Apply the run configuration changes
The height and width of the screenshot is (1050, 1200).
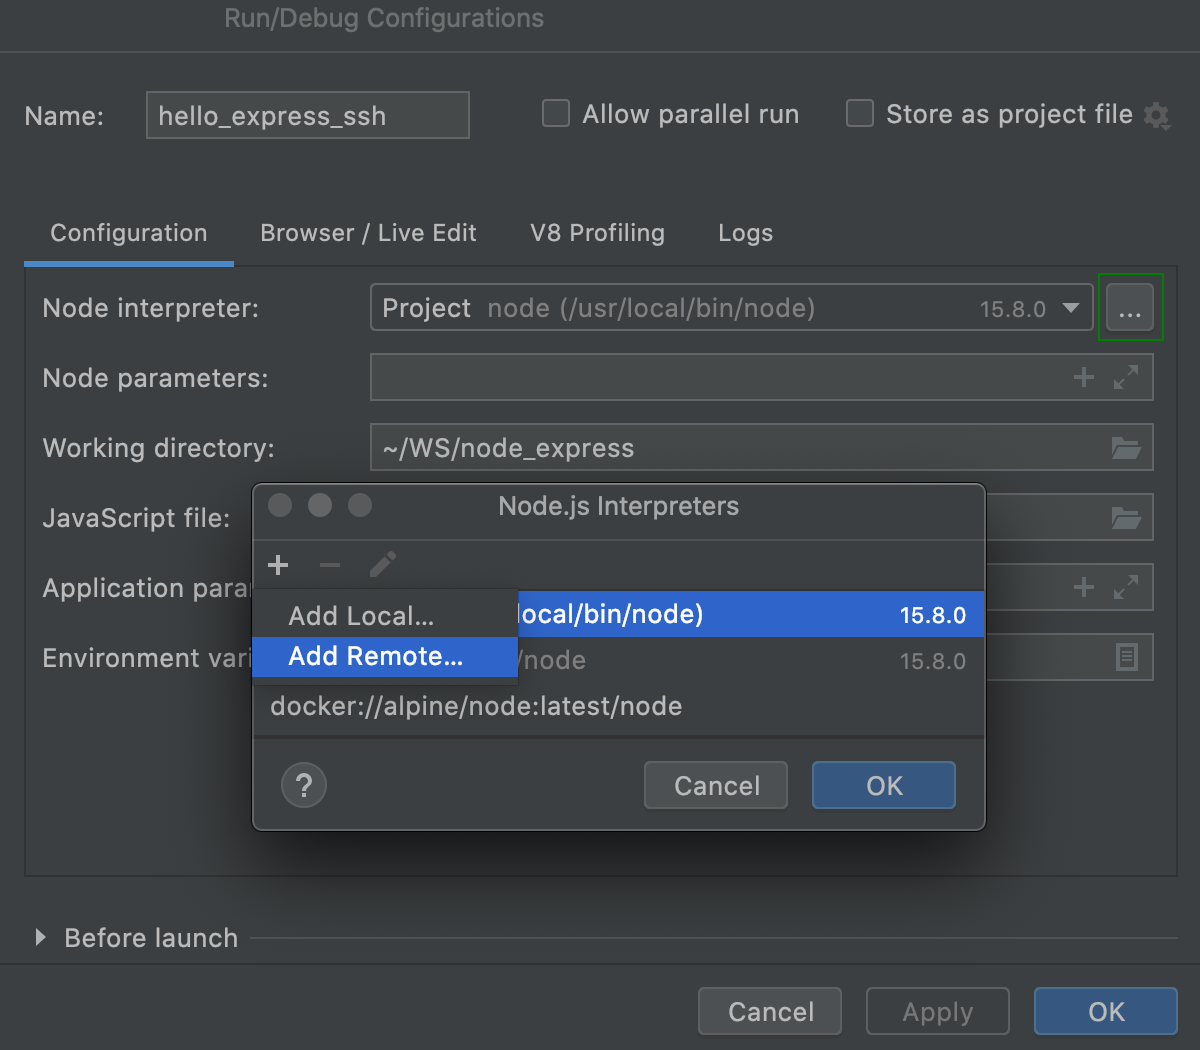pos(937,1011)
